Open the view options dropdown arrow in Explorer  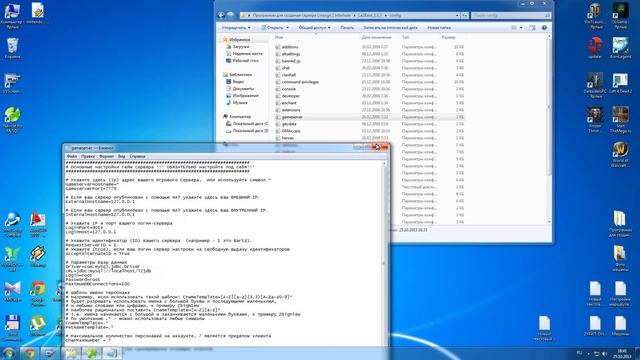point(521,27)
